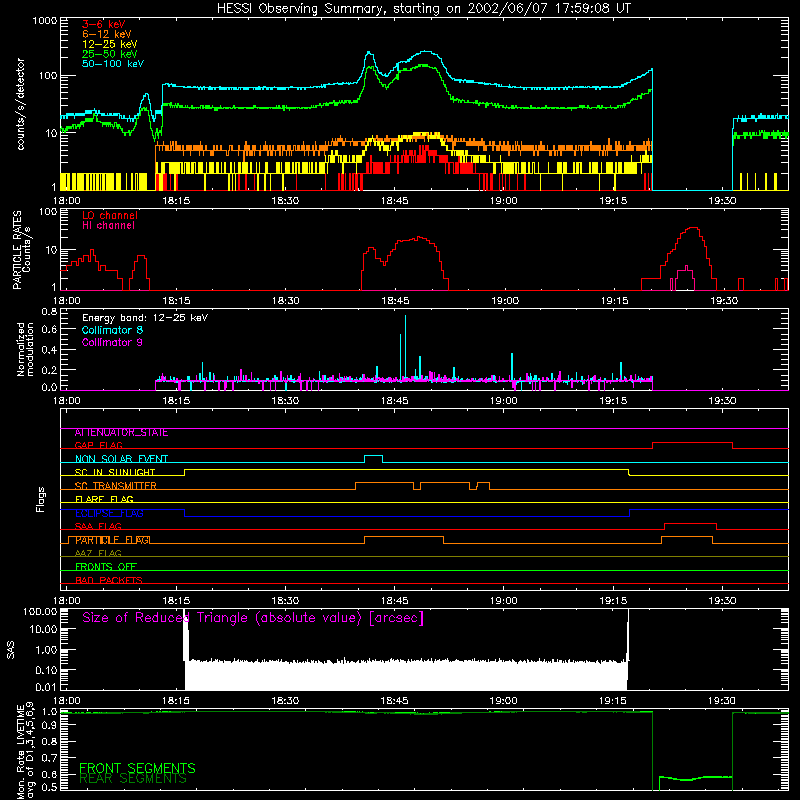Select the 3-6 keV legend entry

pos(104,24)
